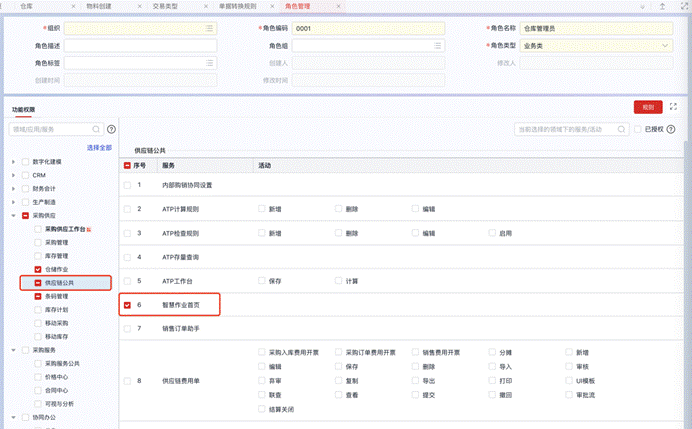692x429 pixels.
Task: Toggle the 已授权 checkbox
Action: tap(638, 129)
